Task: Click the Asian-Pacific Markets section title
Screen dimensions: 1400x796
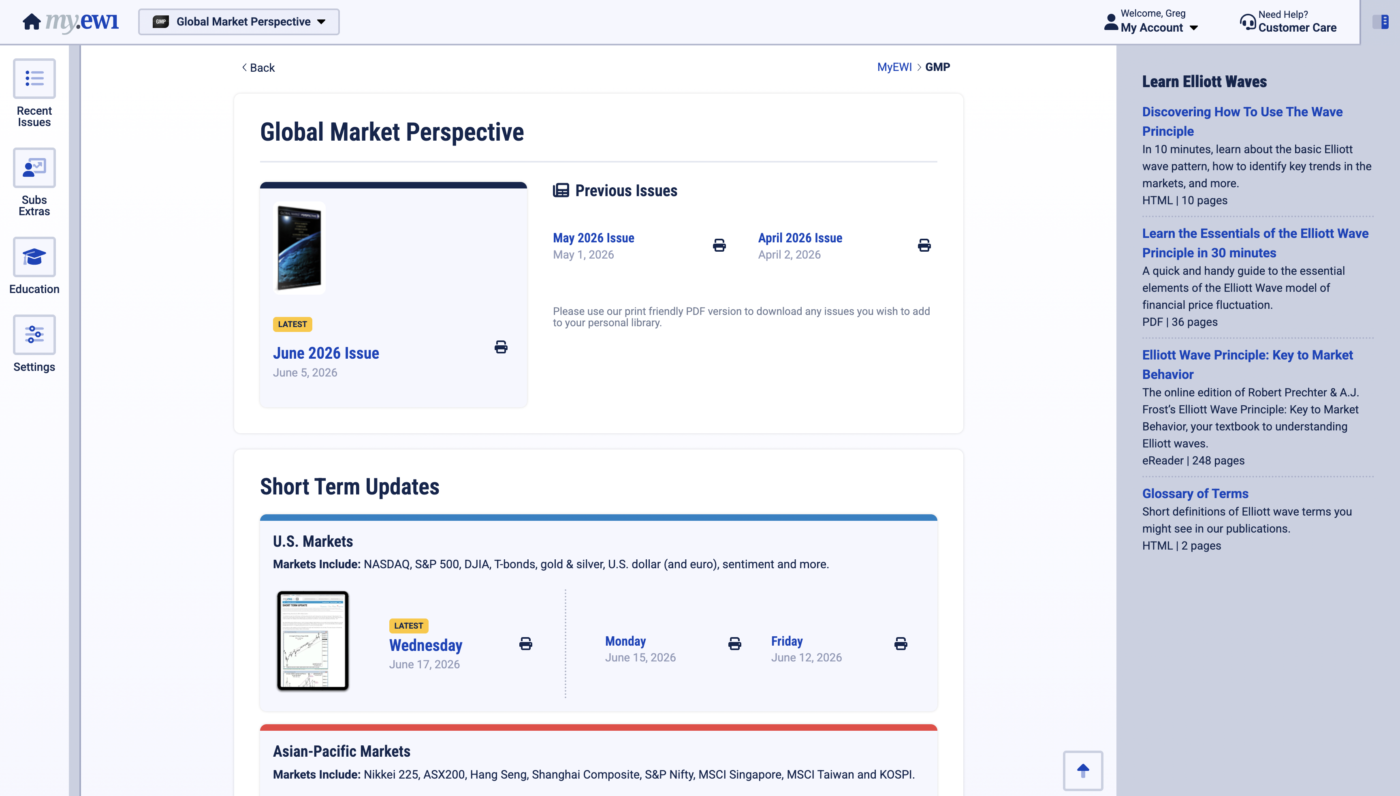Action: 342,751
